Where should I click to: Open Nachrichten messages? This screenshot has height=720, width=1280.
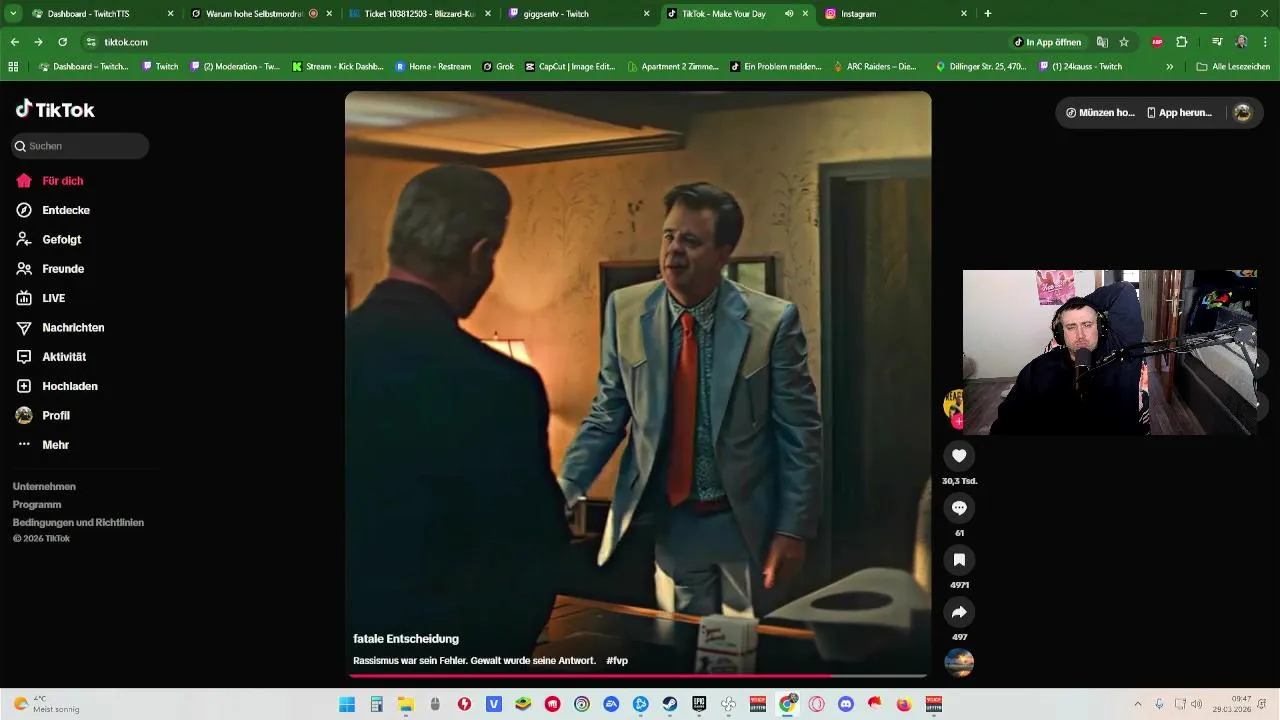(x=60, y=327)
